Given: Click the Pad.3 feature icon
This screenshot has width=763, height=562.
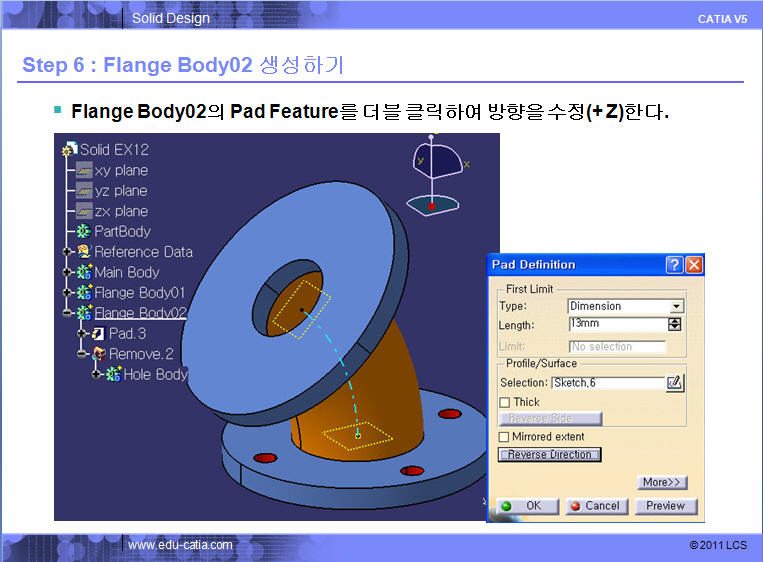Looking at the screenshot, I should [99, 333].
